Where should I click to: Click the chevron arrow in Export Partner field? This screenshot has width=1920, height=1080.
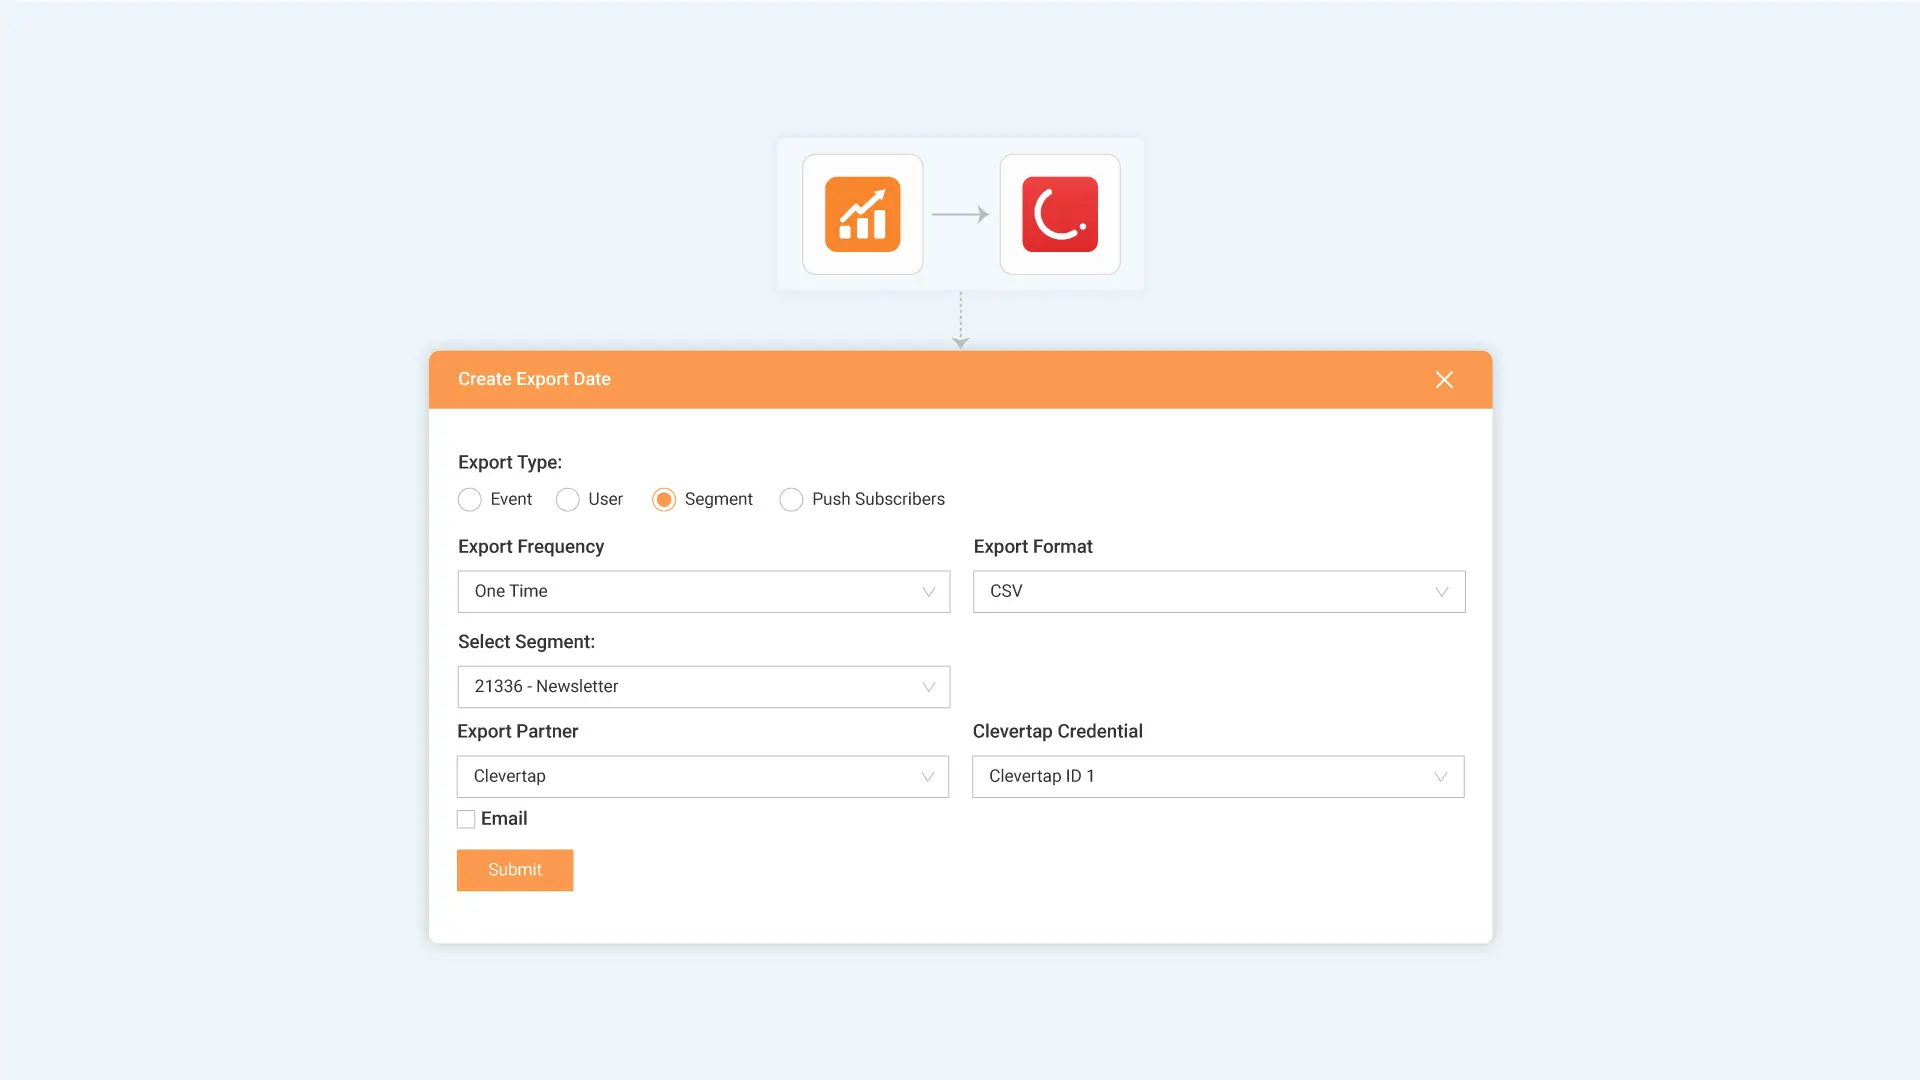[927, 777]
